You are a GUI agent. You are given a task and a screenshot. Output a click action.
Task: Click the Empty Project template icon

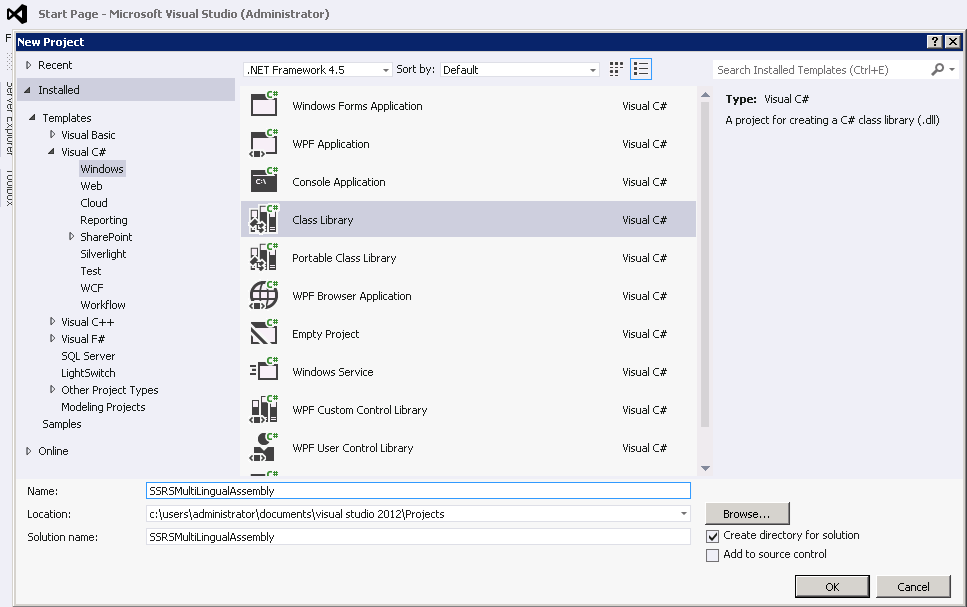coord(264,334)
